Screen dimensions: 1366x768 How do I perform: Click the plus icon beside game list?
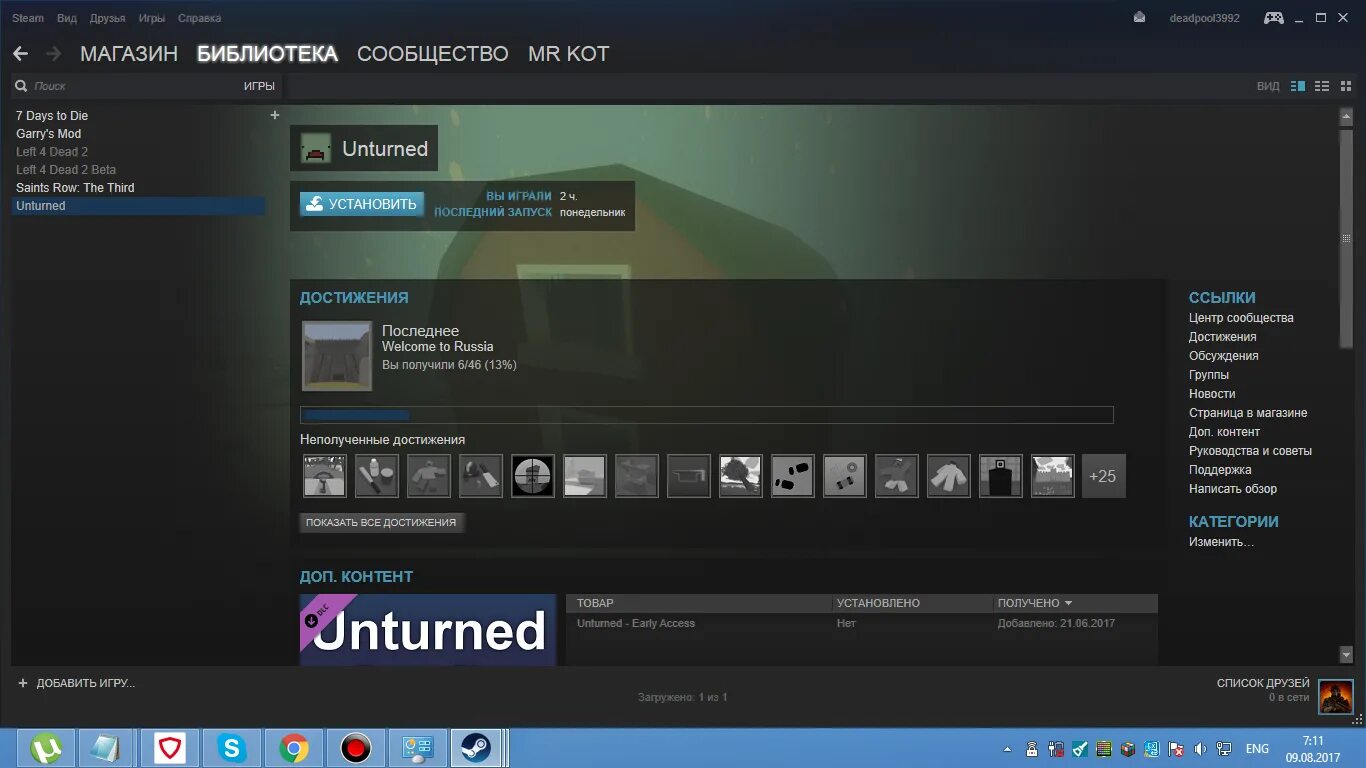tap(275, 115)
